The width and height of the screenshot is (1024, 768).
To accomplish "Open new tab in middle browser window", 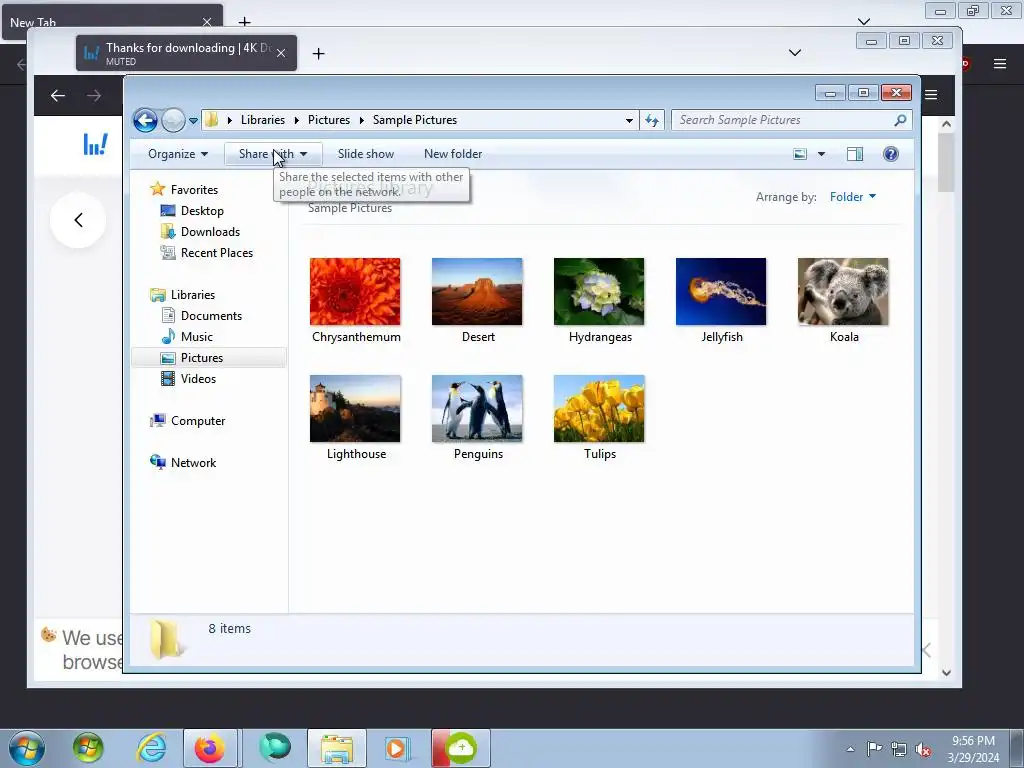I will tap(318, 54).
